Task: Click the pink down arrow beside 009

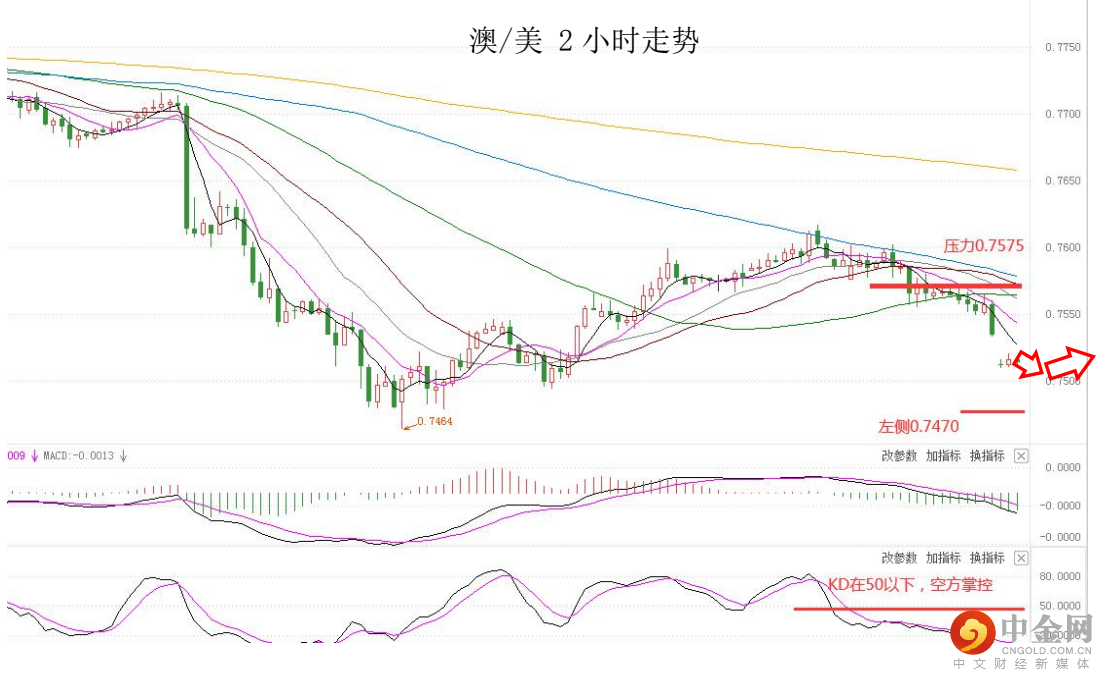Action: tap(36, 457)
